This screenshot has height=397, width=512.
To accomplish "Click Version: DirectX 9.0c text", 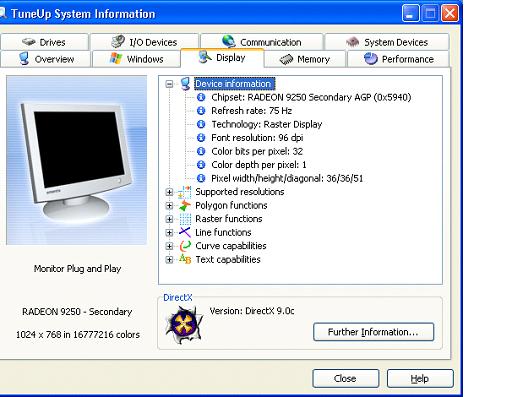I will tap(252, 311).
